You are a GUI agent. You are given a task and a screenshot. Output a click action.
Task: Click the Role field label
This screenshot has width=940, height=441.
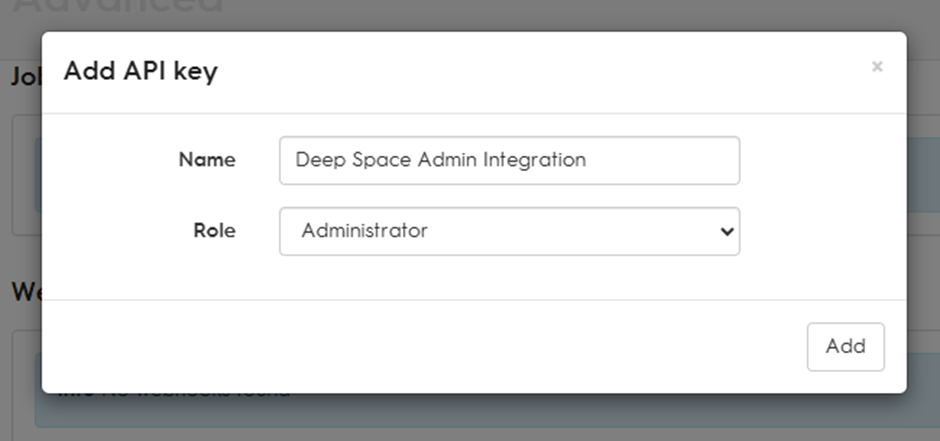[215, 231]
